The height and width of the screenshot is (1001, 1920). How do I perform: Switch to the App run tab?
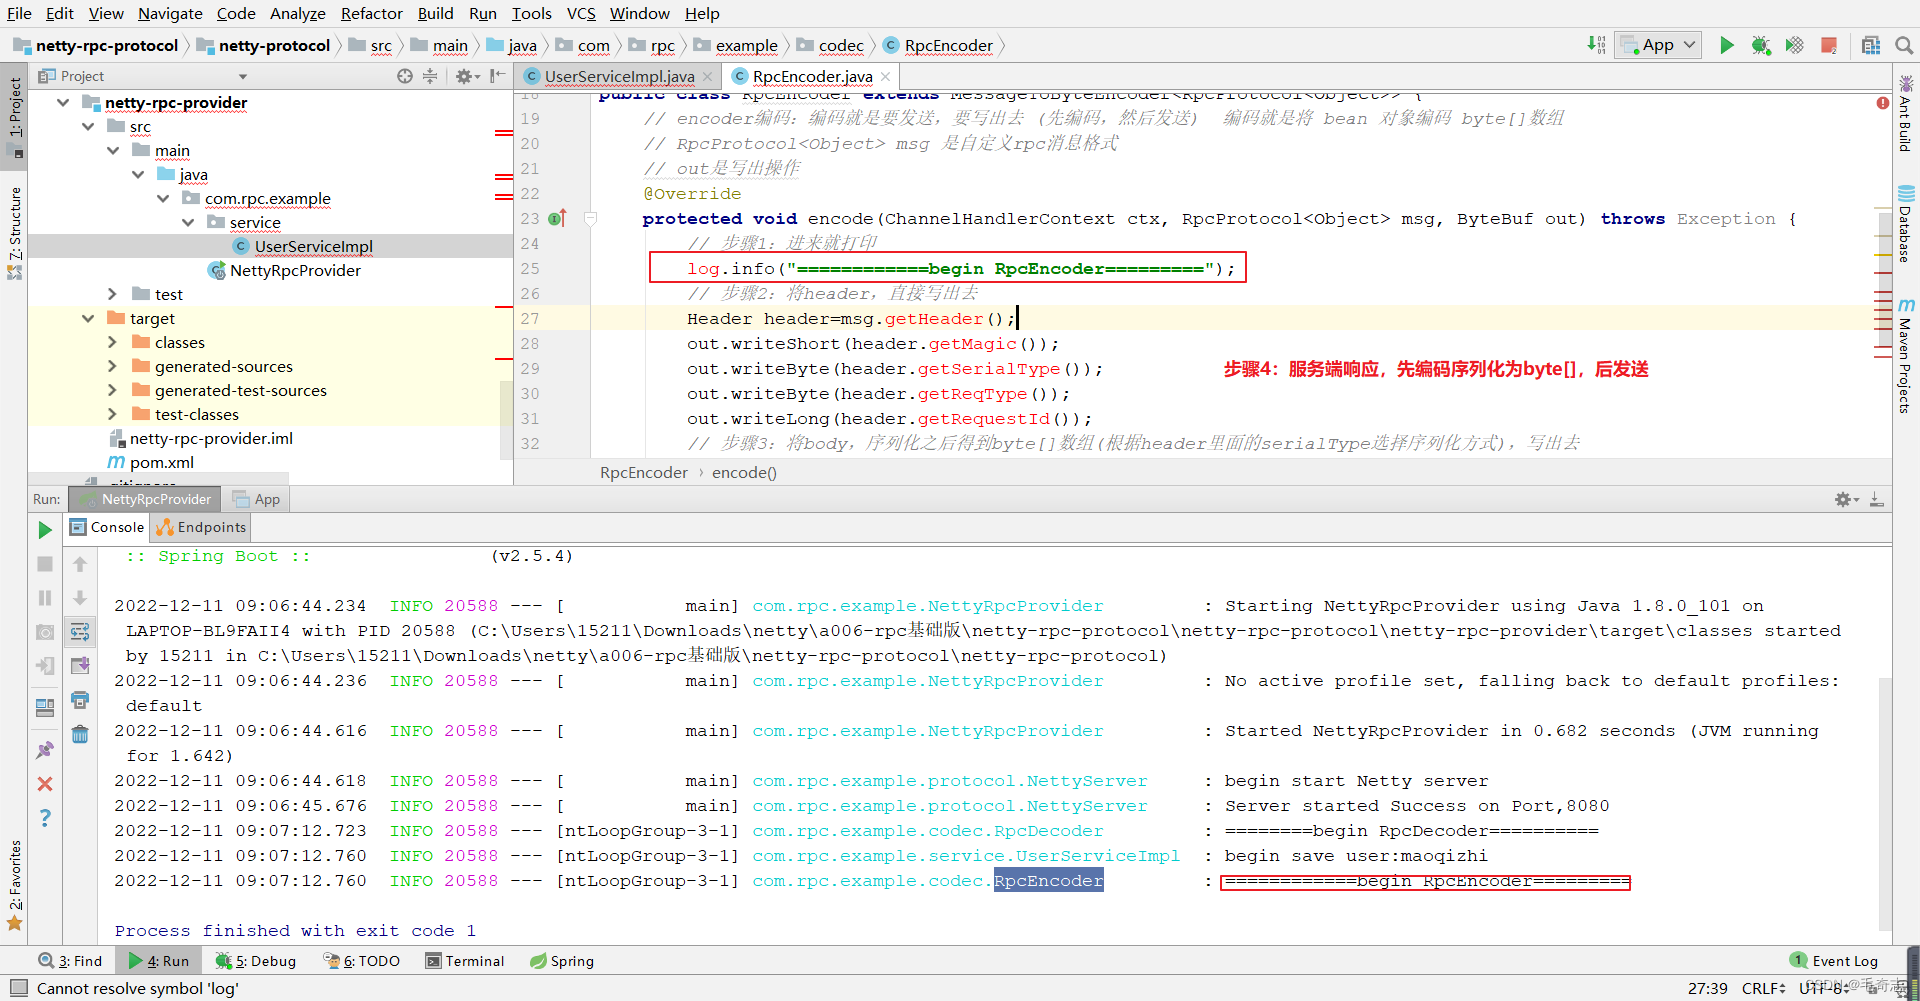coord(256,499)
